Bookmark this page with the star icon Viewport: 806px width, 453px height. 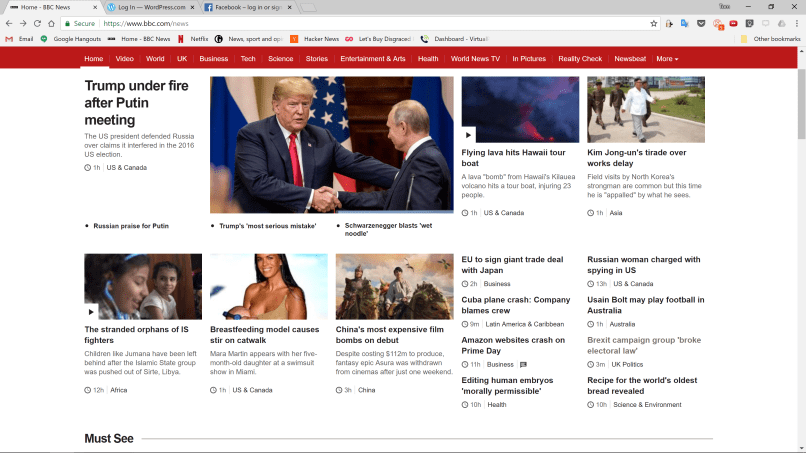pyautogui.click(x=654, y=24)
